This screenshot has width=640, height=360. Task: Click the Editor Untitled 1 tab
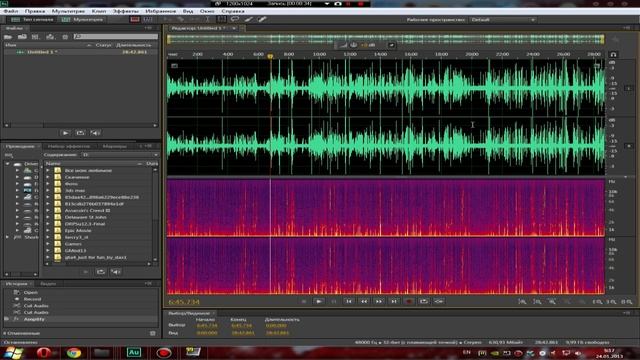tap(197, 28)
